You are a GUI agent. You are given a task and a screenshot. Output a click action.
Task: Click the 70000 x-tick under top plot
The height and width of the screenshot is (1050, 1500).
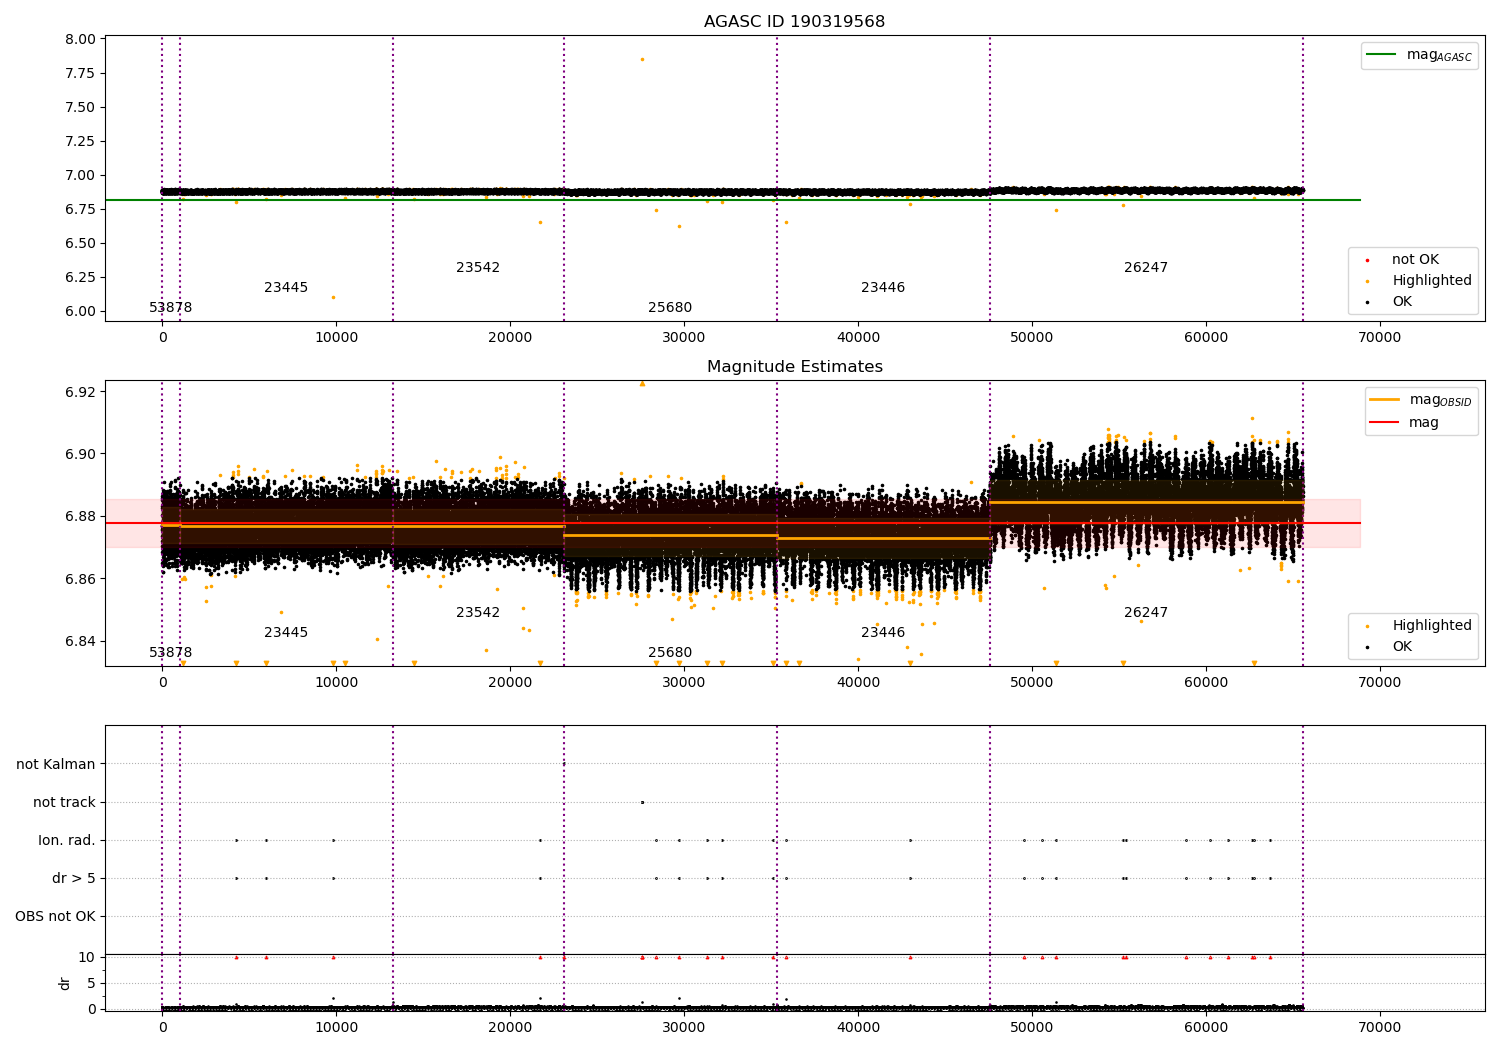click(1379, 338)
